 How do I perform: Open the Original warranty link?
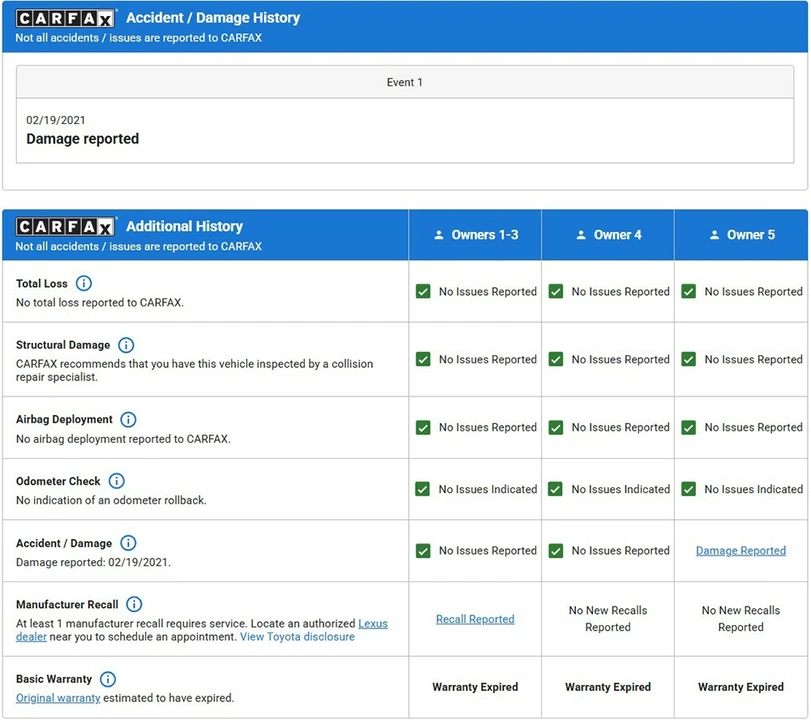58,698
